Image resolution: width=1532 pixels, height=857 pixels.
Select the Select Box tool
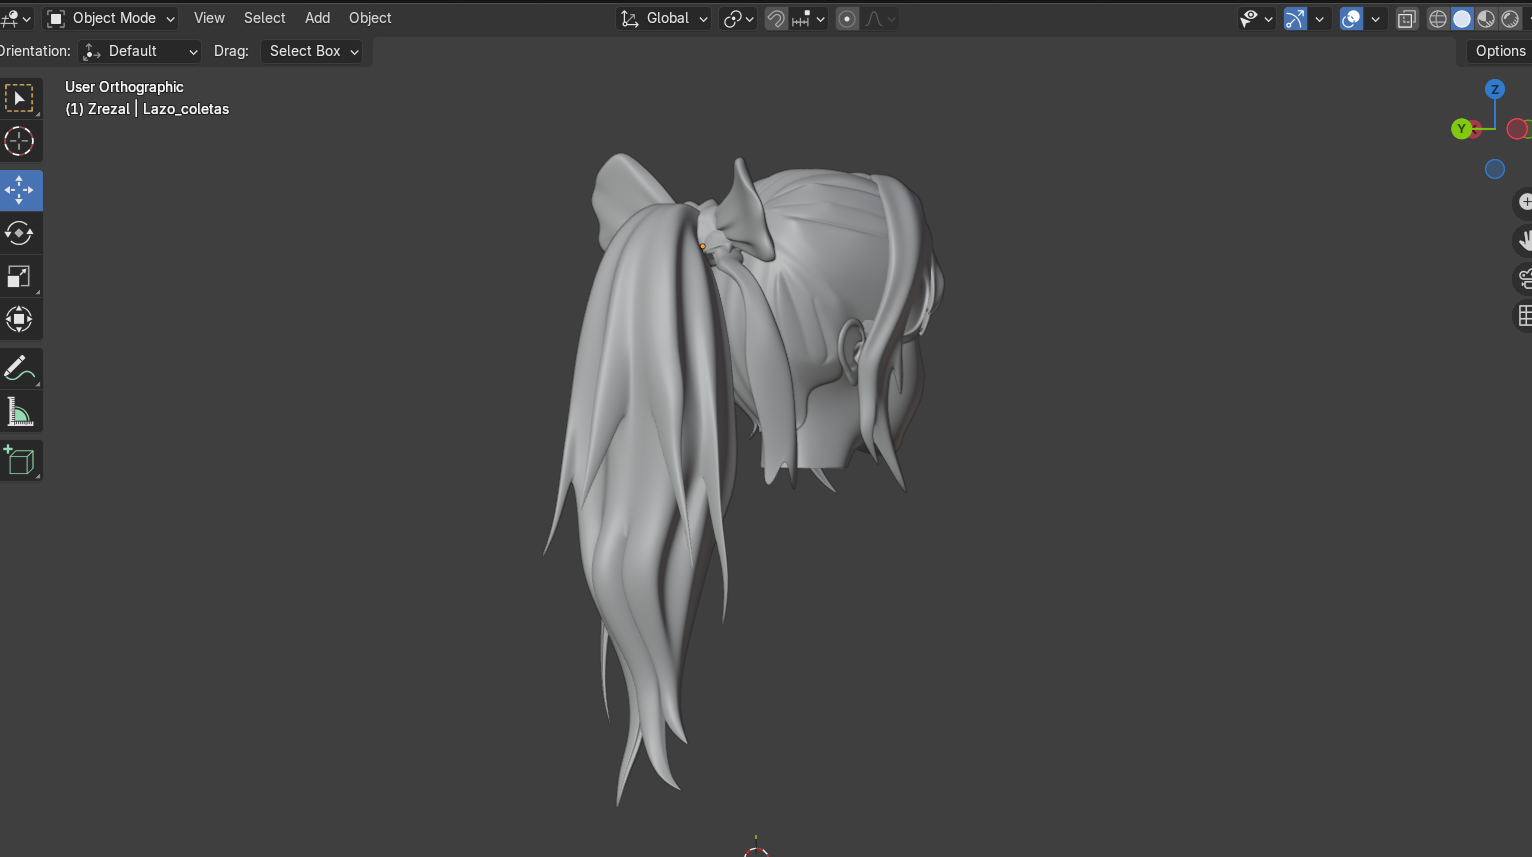coord(19,98)
